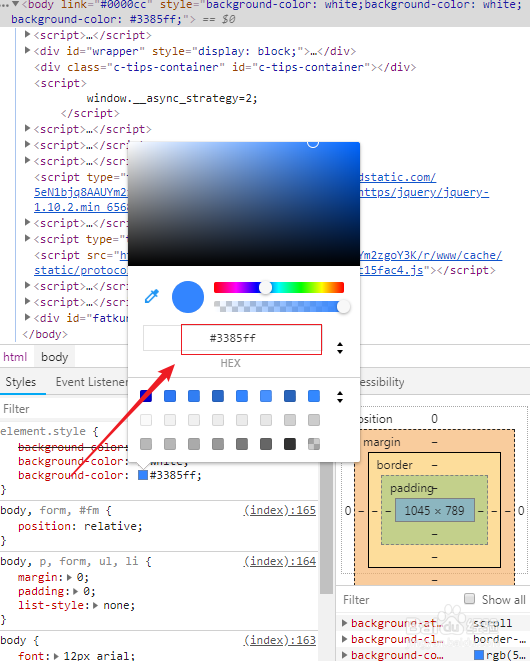
Task: Expand the padding shorthand property
Action: 76,591
